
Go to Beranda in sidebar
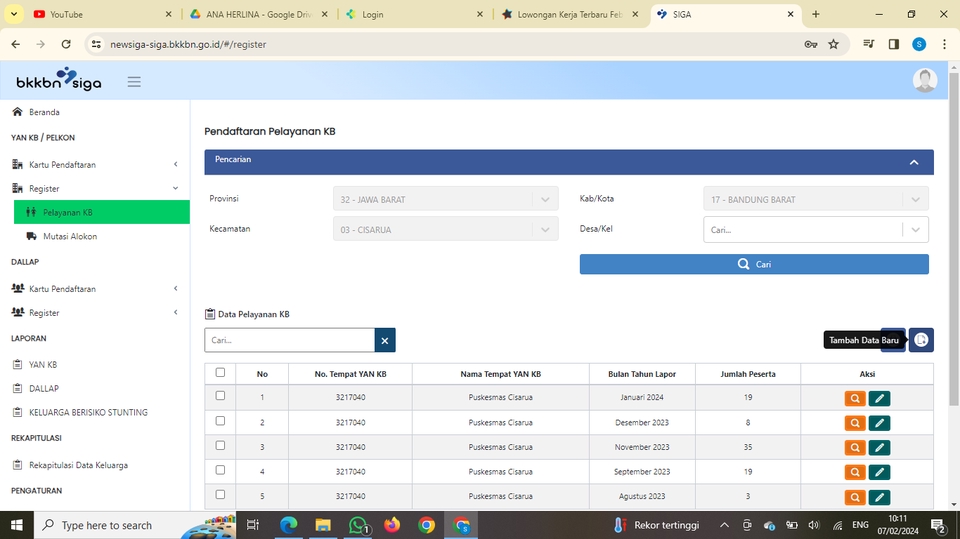pyautogui.click(x=36, y=112)
